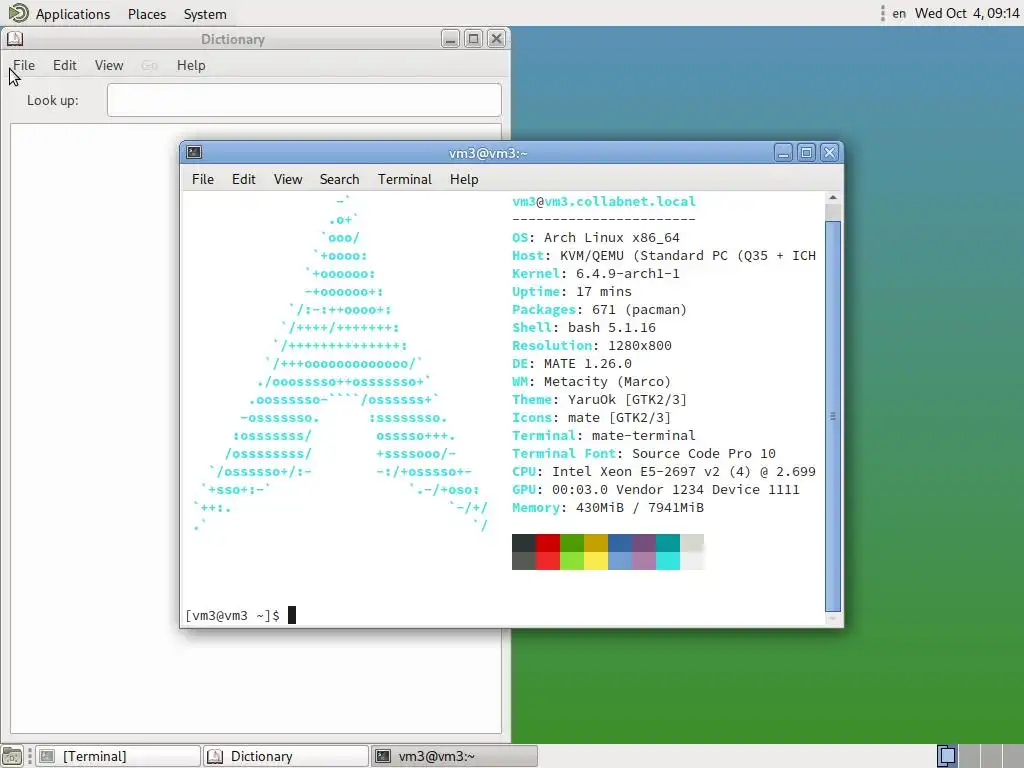1024x768 pixels.
Task: Maximize the vm3@vm3 terminal window
Action: 807,153
